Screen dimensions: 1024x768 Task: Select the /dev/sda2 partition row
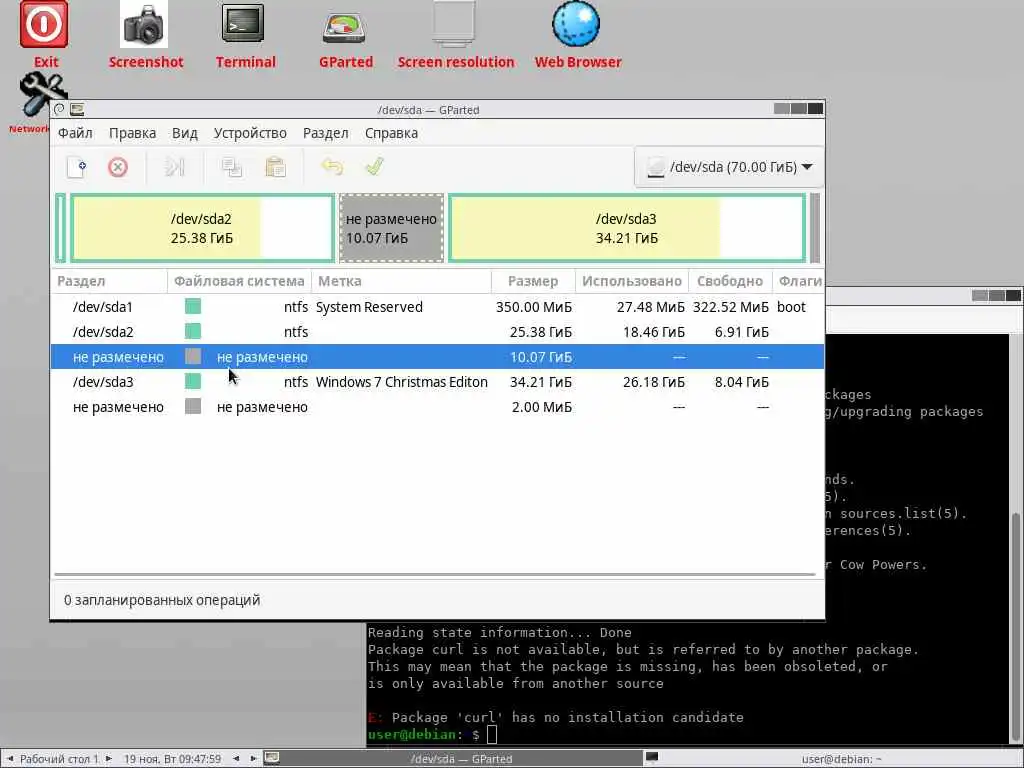click(438, 332)
